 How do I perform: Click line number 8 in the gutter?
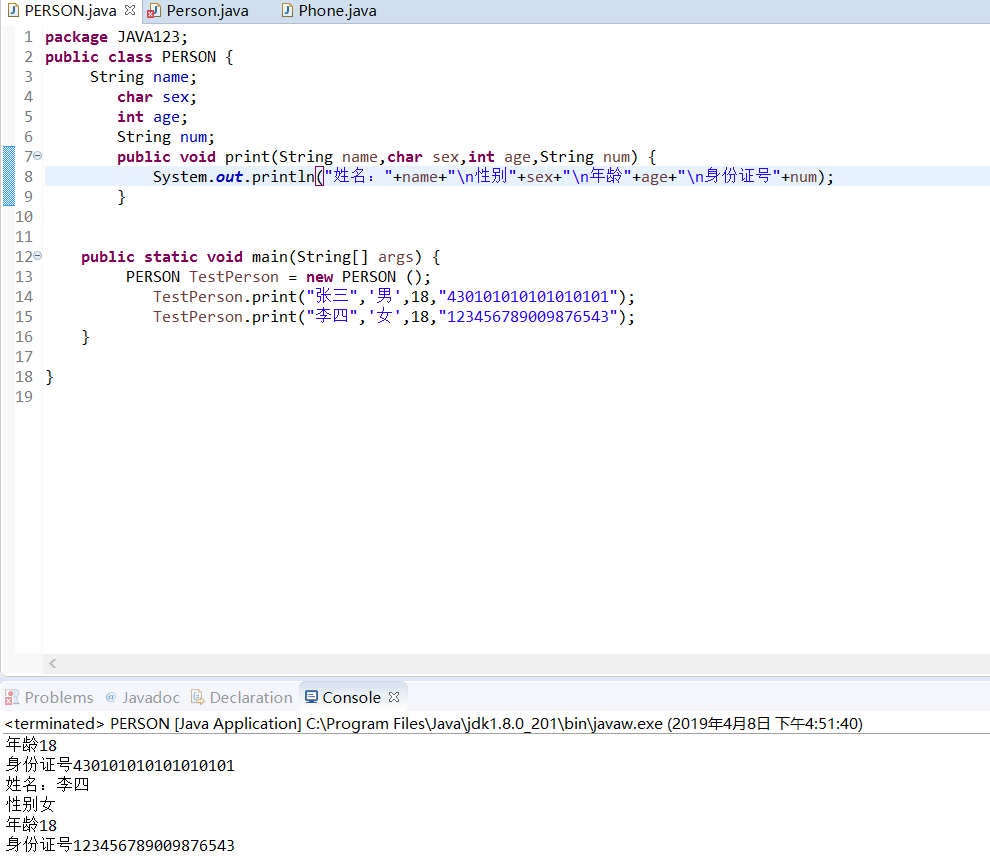pos(28,177)
